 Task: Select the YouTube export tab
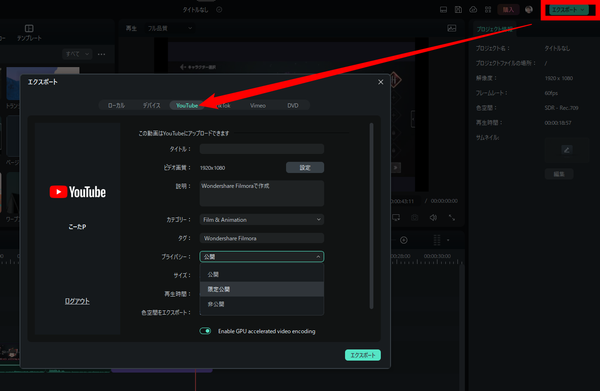[x=187, y=105]
